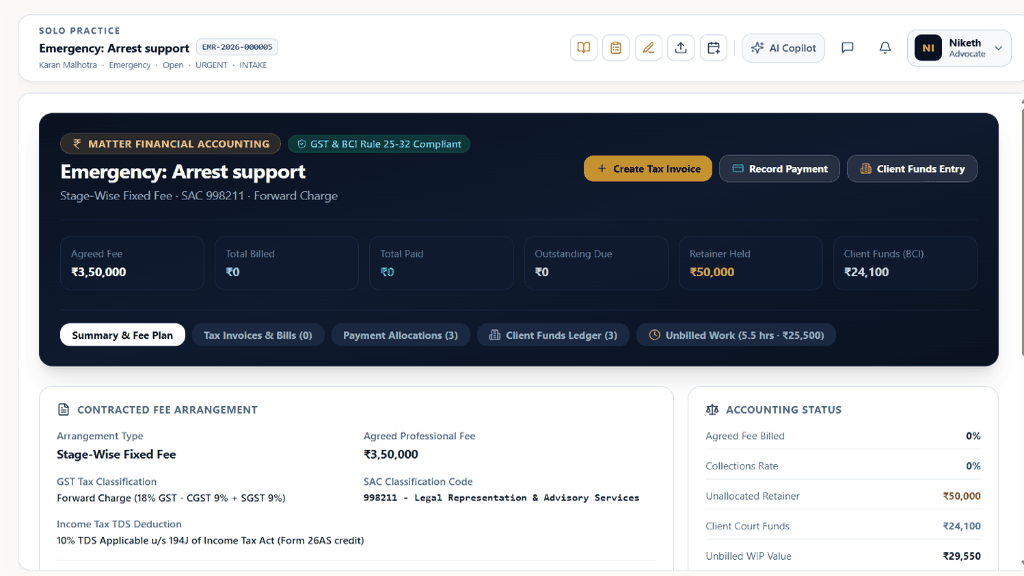Screen dimensions: 1024x576
Task: Click the Agreed Fee ₹3,50,000 card
Action: [132, 263]
